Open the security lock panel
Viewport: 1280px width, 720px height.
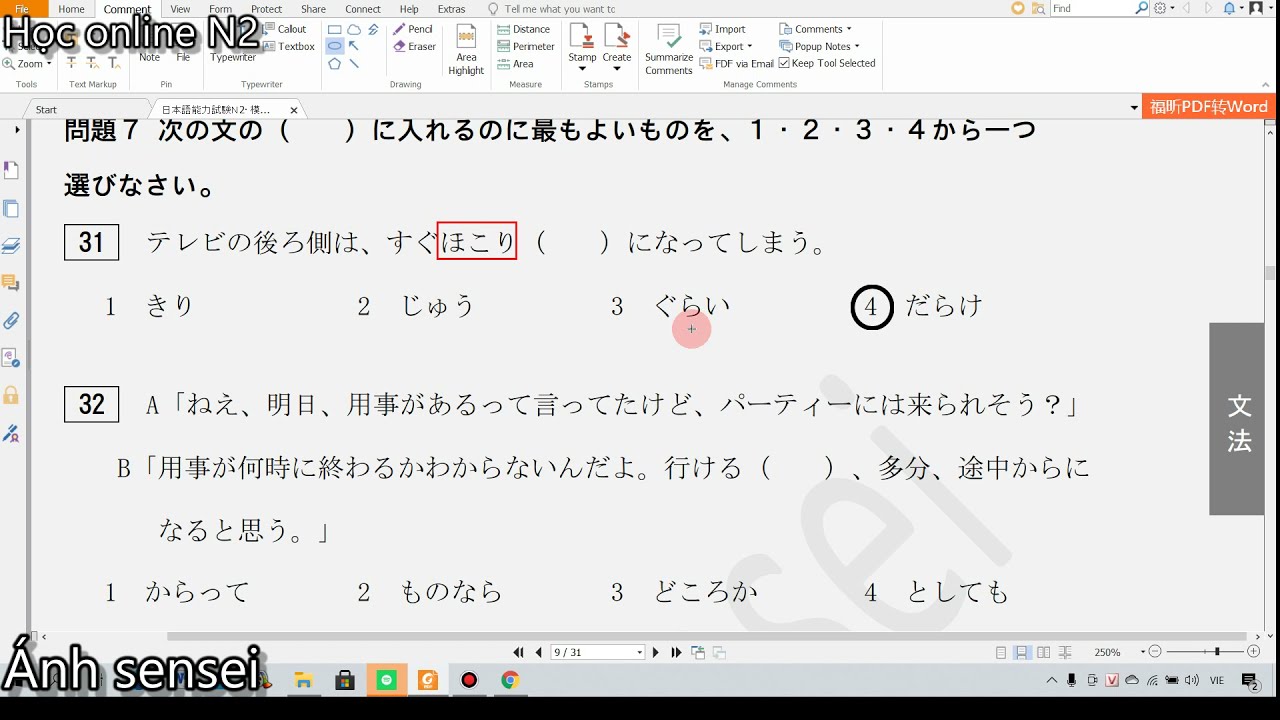click(x=11, y=395)
